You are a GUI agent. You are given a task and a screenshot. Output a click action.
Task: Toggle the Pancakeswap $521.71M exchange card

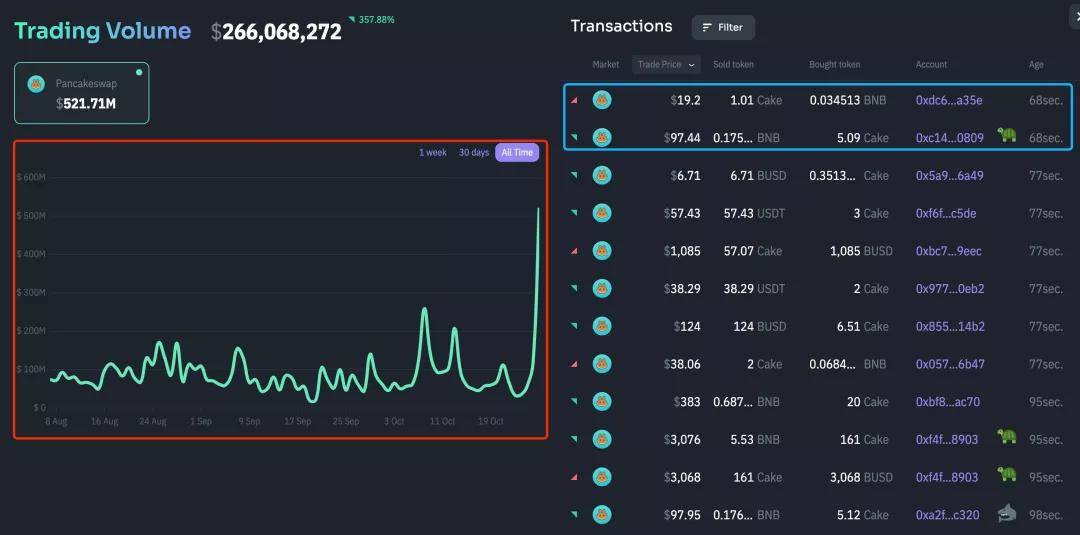pos(81,93)
